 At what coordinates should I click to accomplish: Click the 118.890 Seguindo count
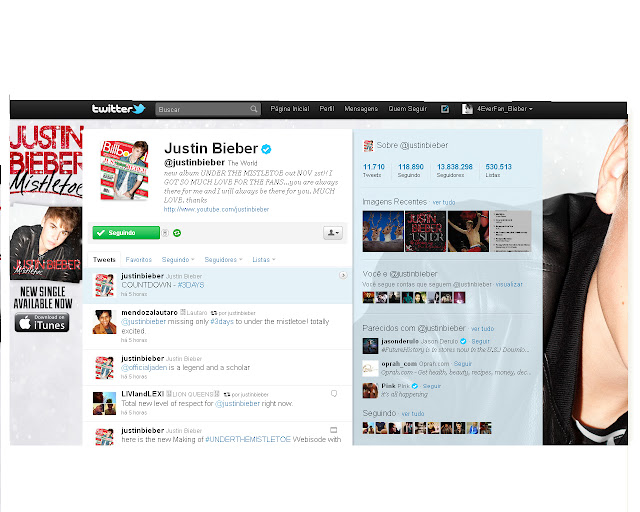[411, 170]
